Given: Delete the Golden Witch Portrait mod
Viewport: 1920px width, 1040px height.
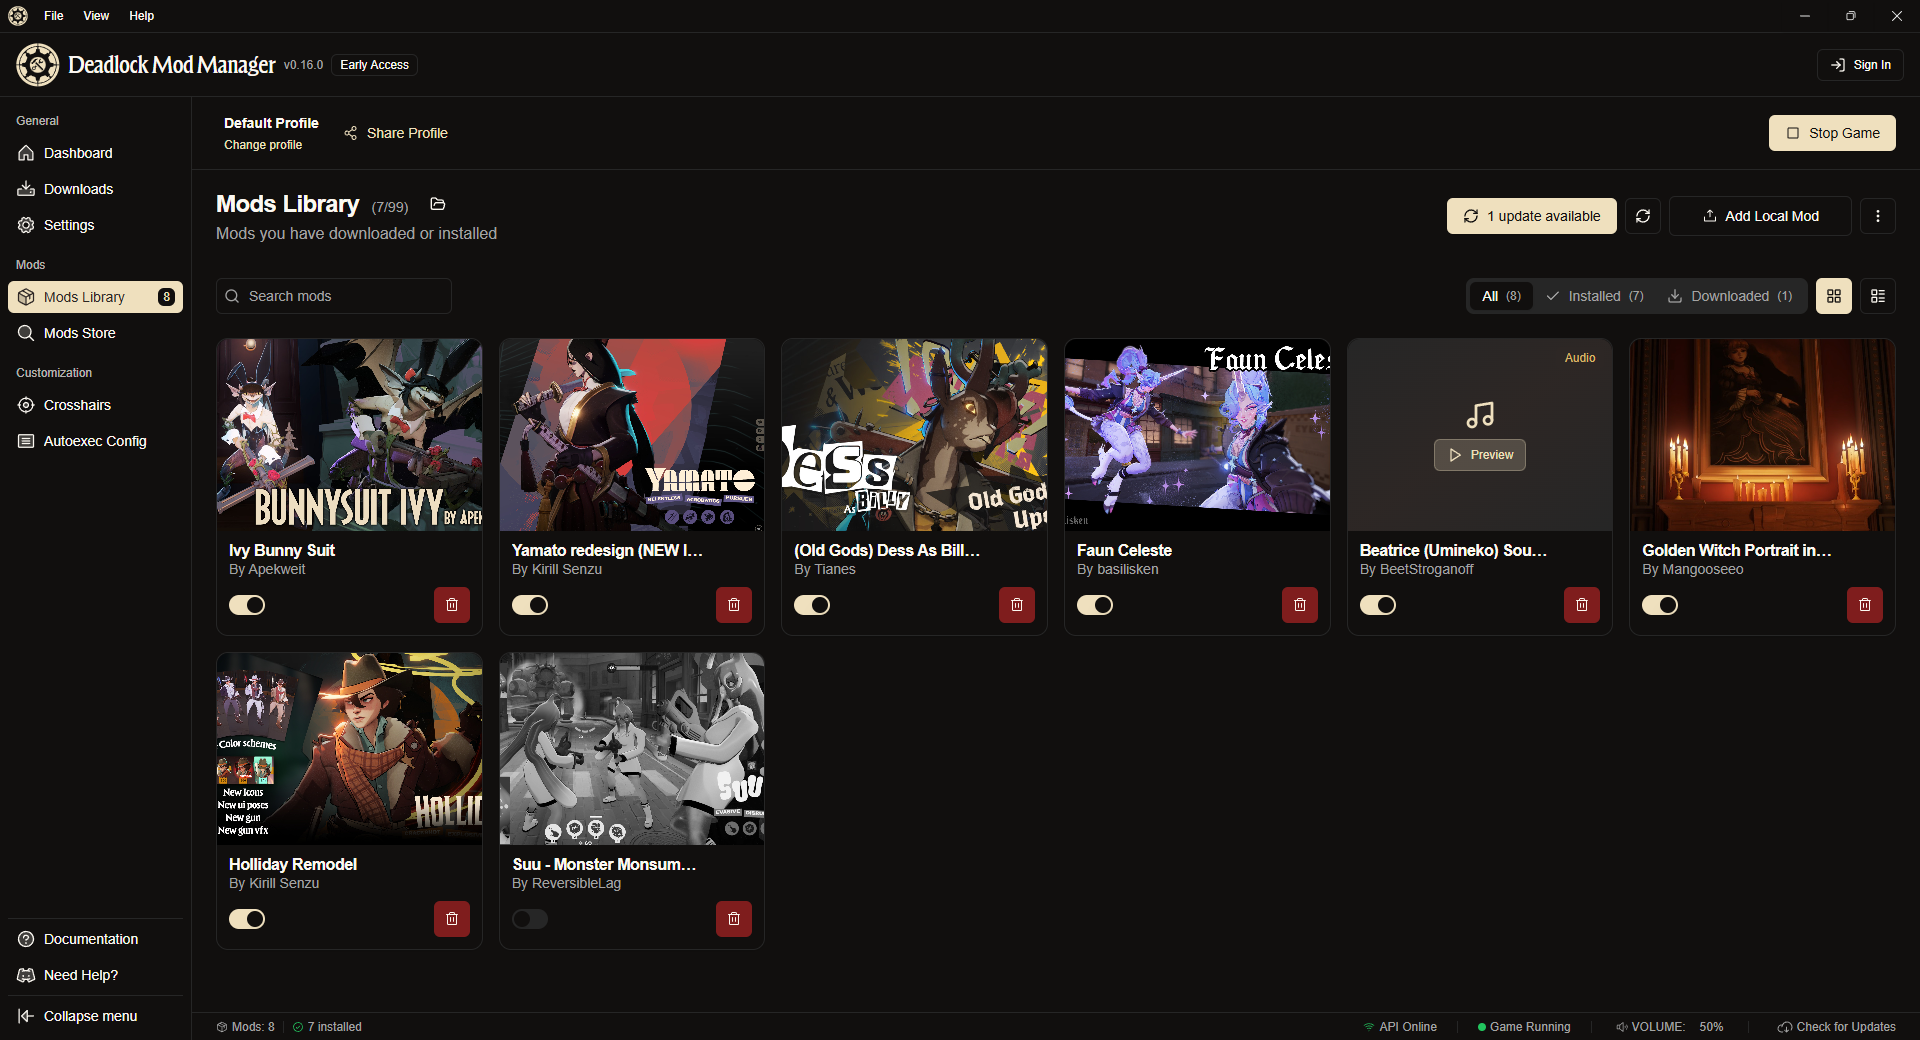Looking at the screenshot, I should (x=1865, y=605).
